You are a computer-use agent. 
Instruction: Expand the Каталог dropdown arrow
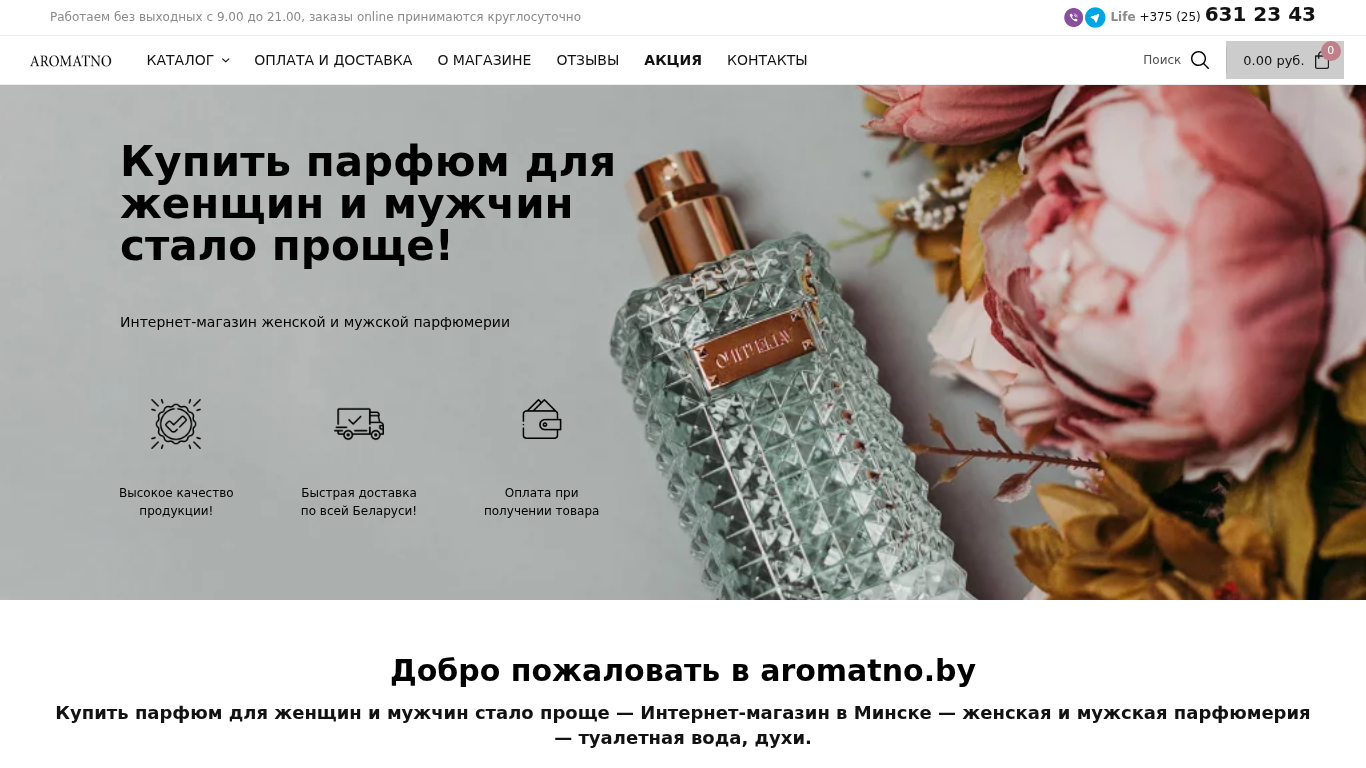pyautogui.click(x=225, y=60)
